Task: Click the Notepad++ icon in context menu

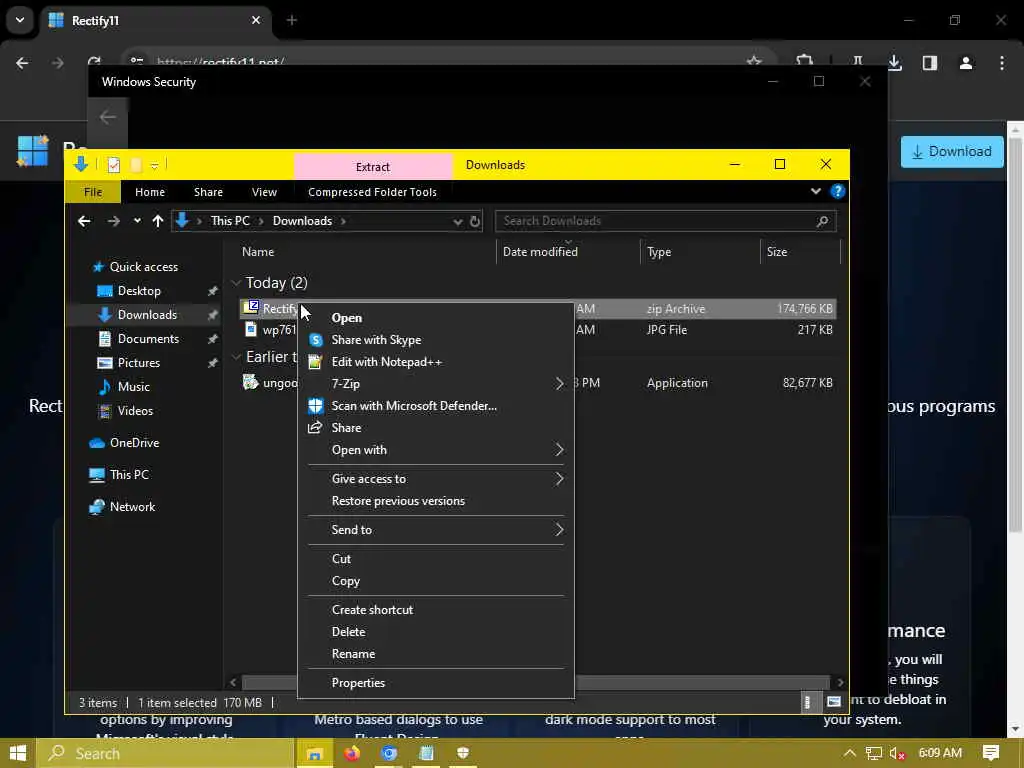Action: 315,362
